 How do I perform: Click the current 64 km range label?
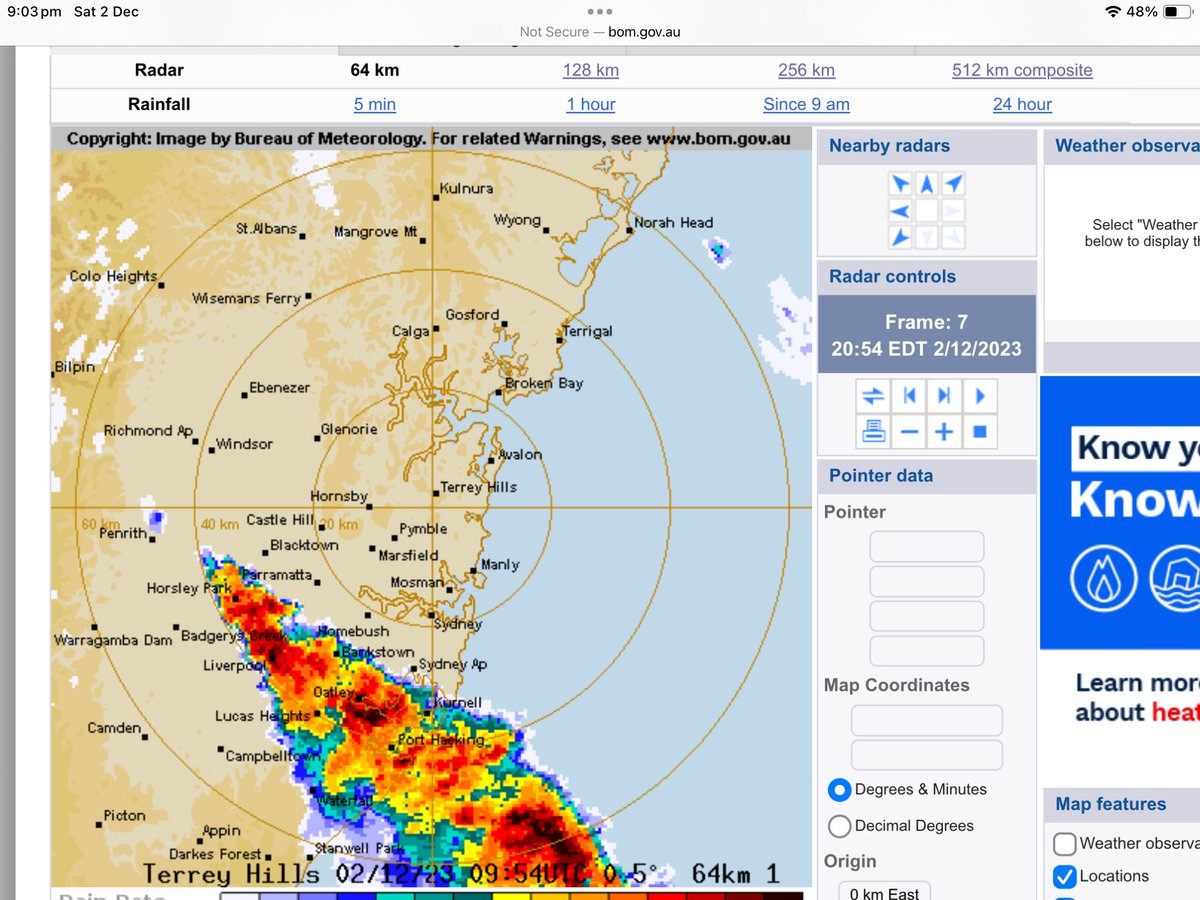[x=375, y=70]
